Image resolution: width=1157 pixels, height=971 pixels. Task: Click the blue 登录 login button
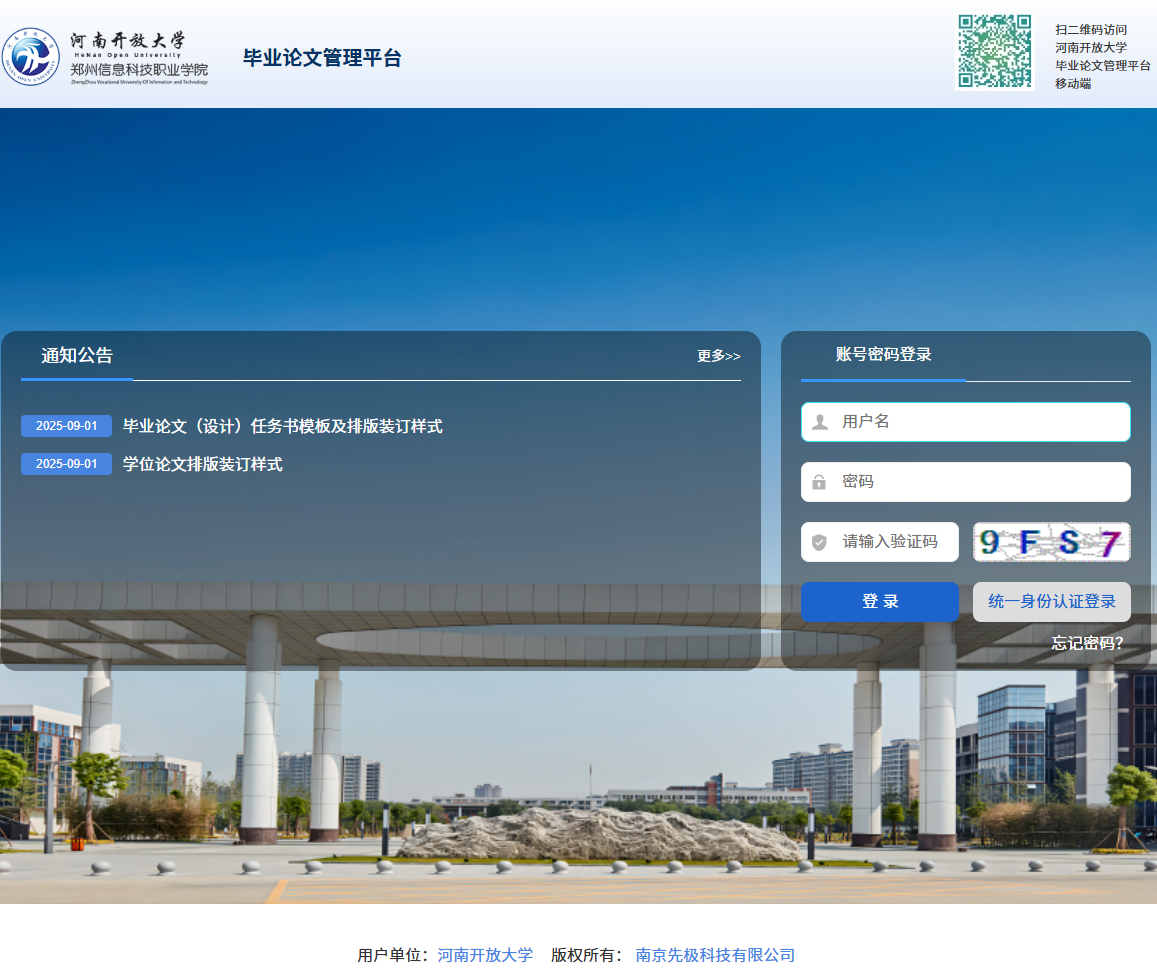880,602
